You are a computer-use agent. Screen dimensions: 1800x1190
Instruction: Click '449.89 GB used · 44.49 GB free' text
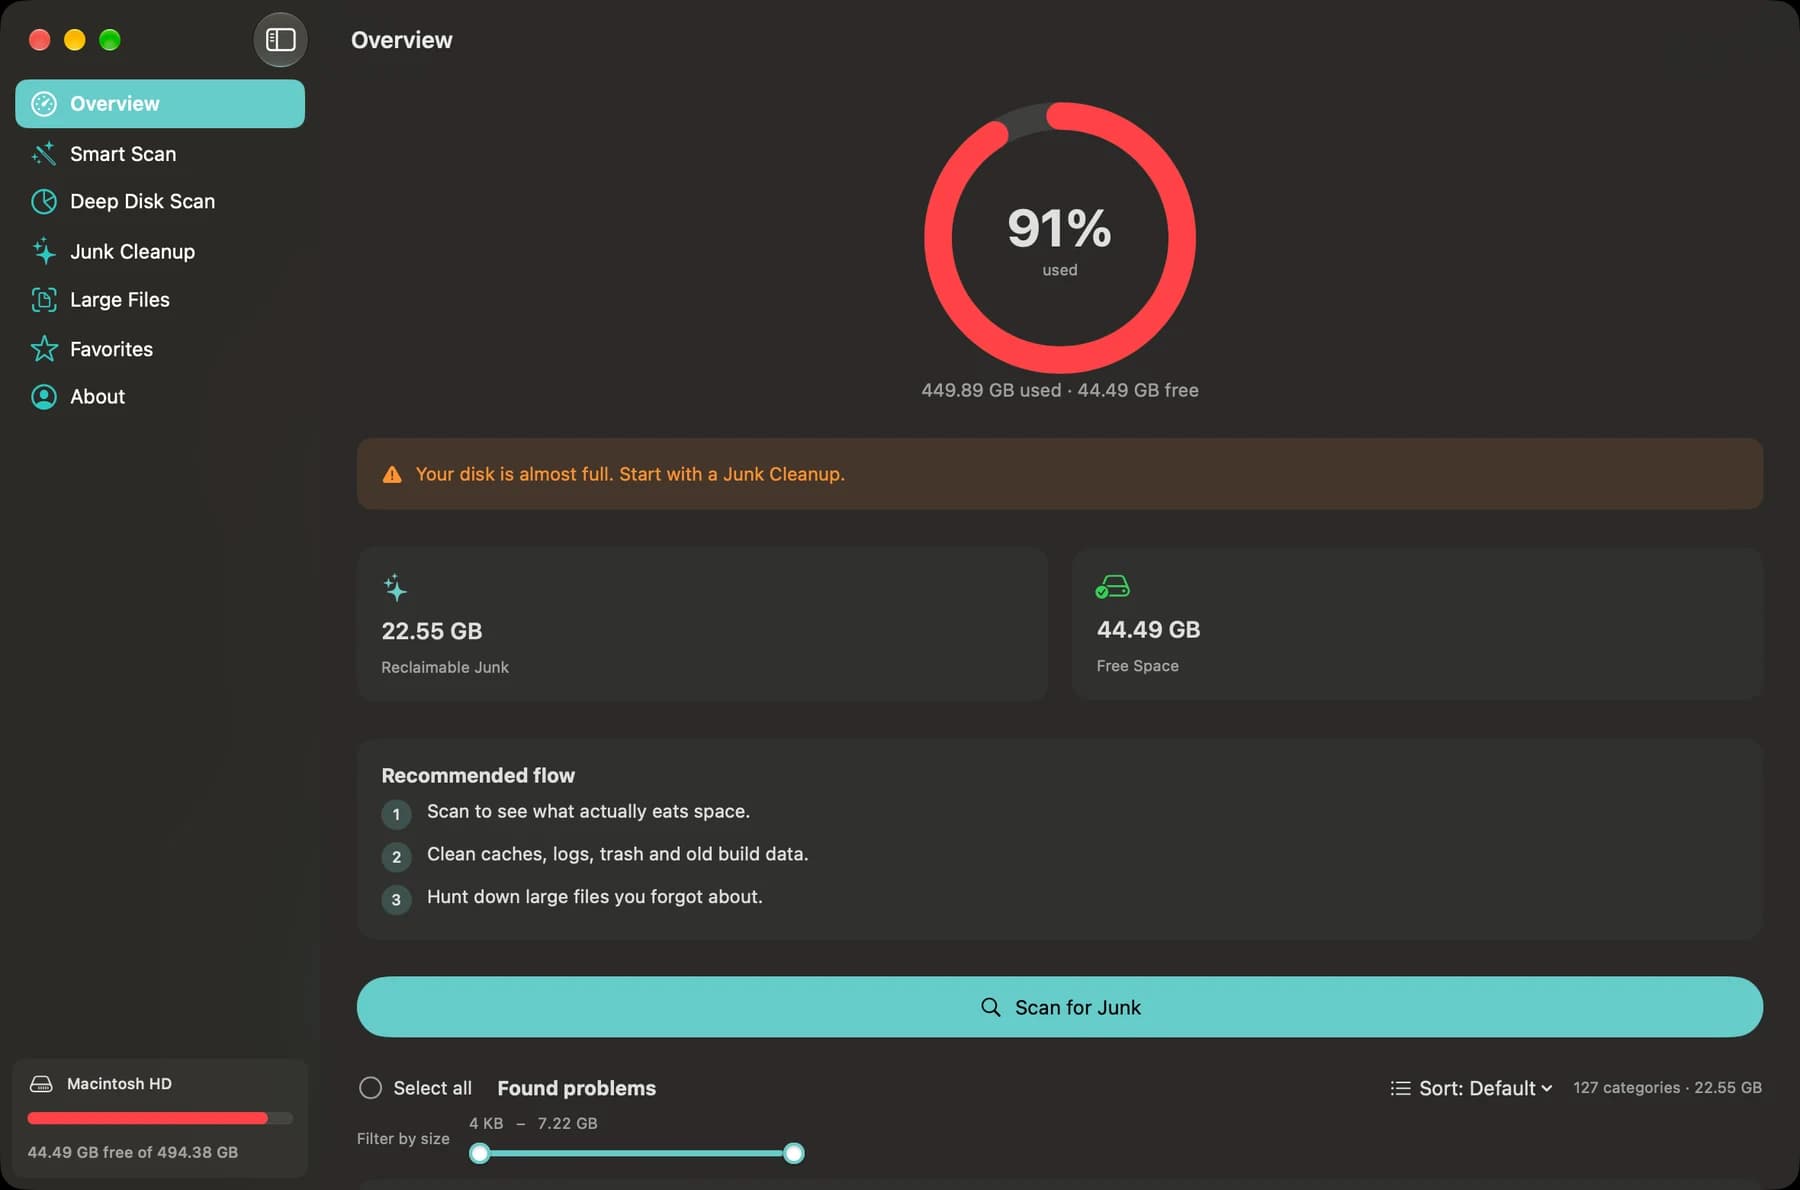coord(1060,390)
